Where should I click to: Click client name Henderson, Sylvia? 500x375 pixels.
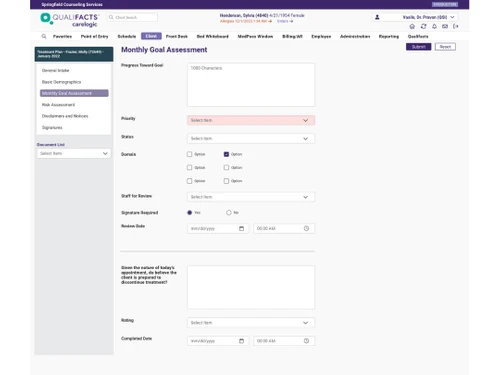coord(244,15)
